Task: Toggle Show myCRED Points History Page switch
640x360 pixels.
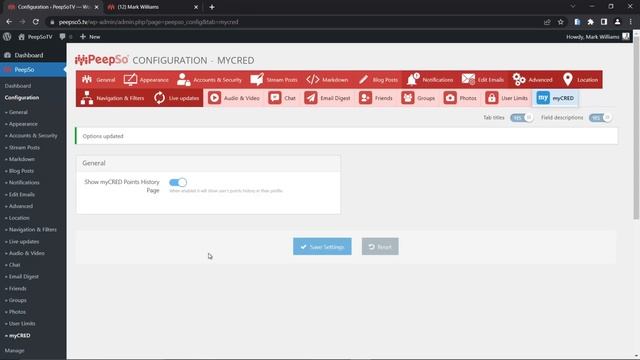Action: pos(178,182)
